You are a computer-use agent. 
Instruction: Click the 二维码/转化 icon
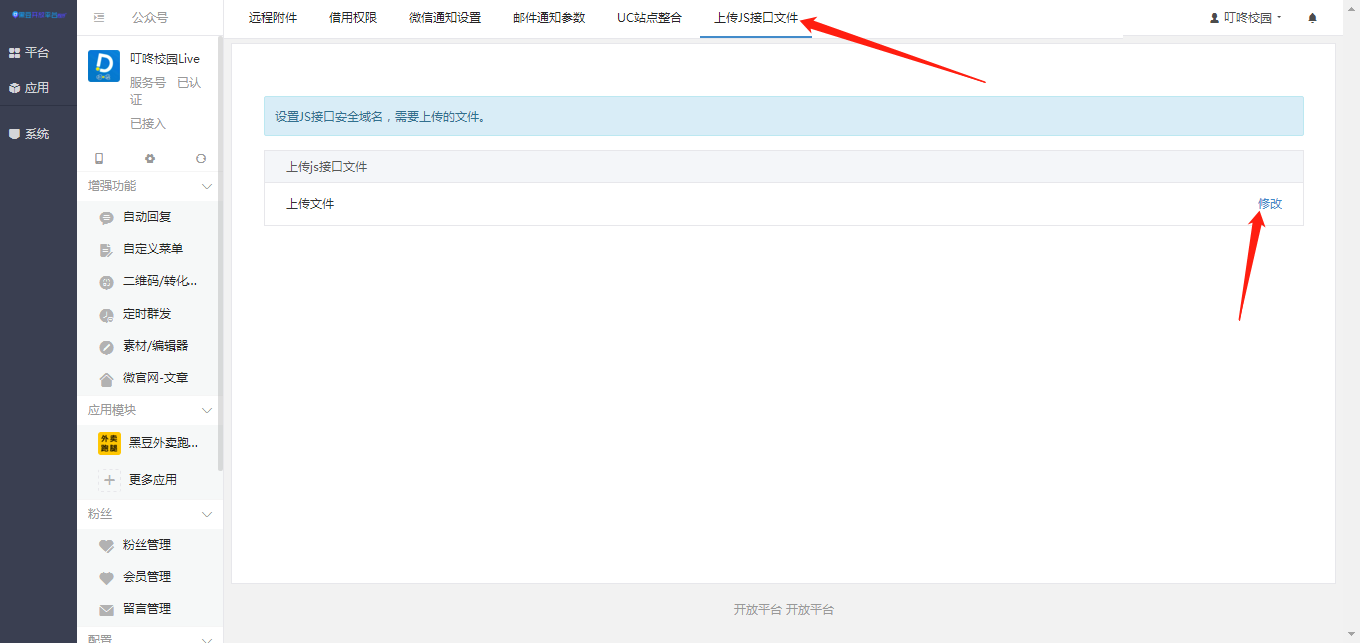(x=107, y=282)
